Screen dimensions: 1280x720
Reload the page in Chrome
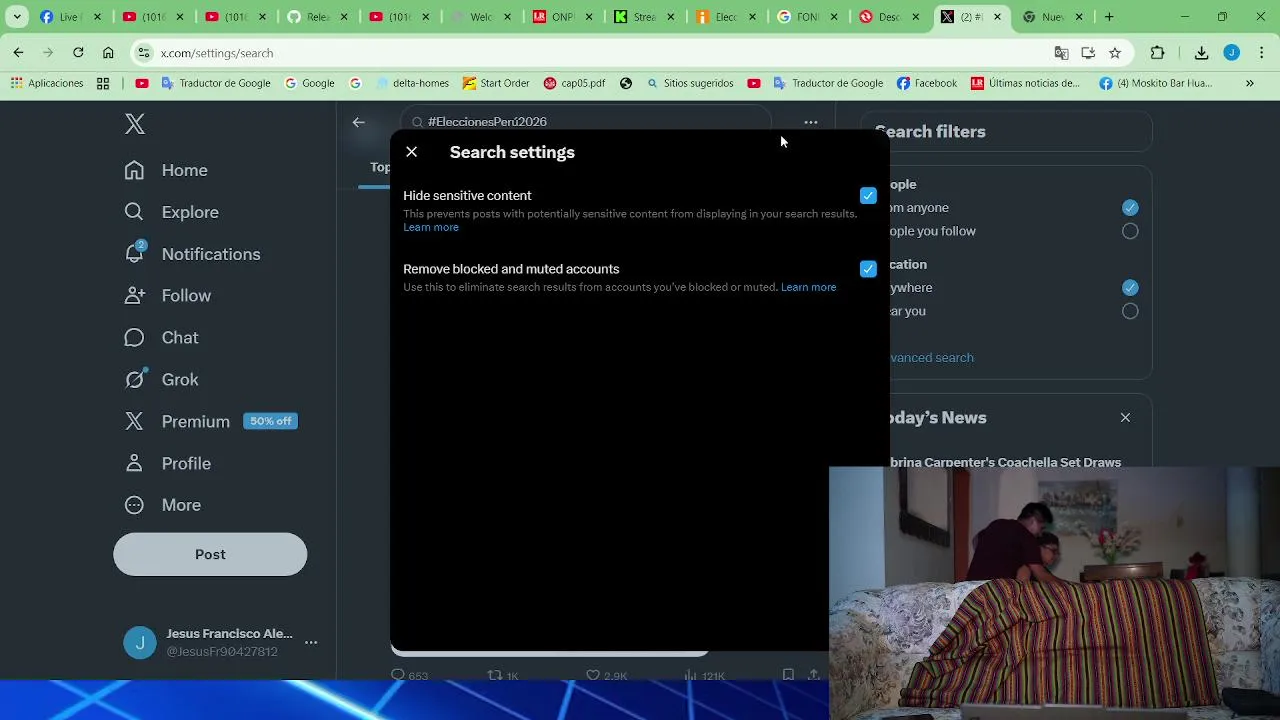(78, 53)
